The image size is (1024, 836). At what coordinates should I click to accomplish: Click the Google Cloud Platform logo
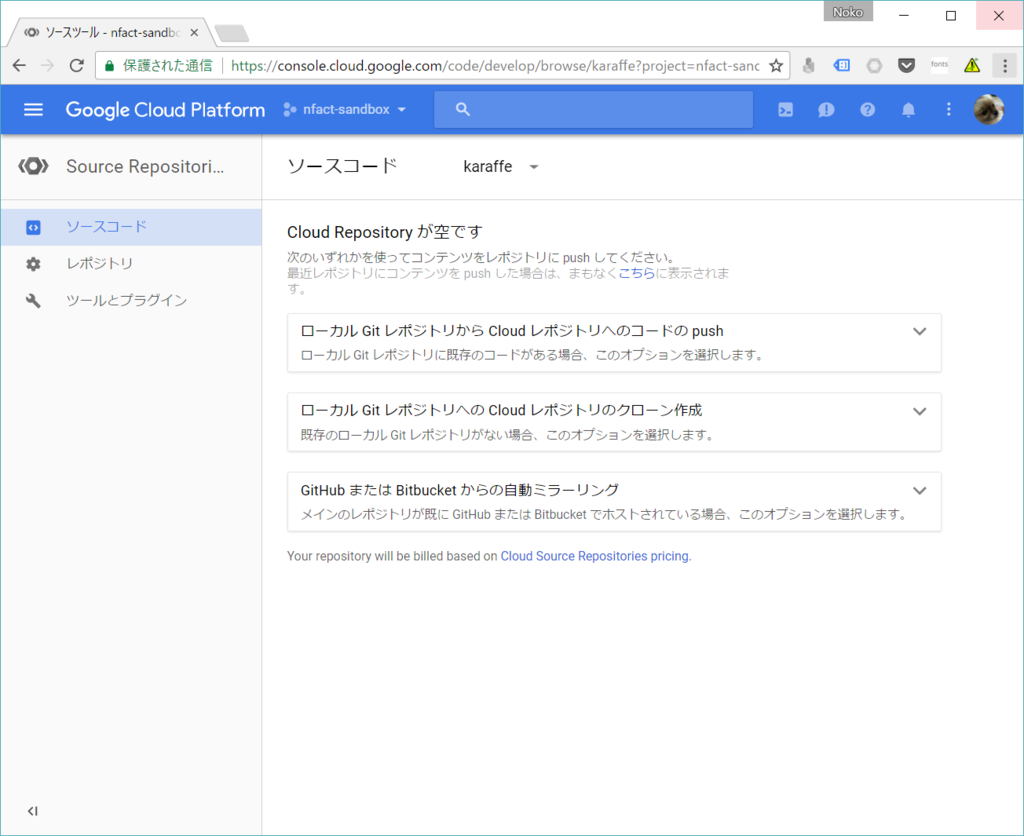click(x=165, y=110)
